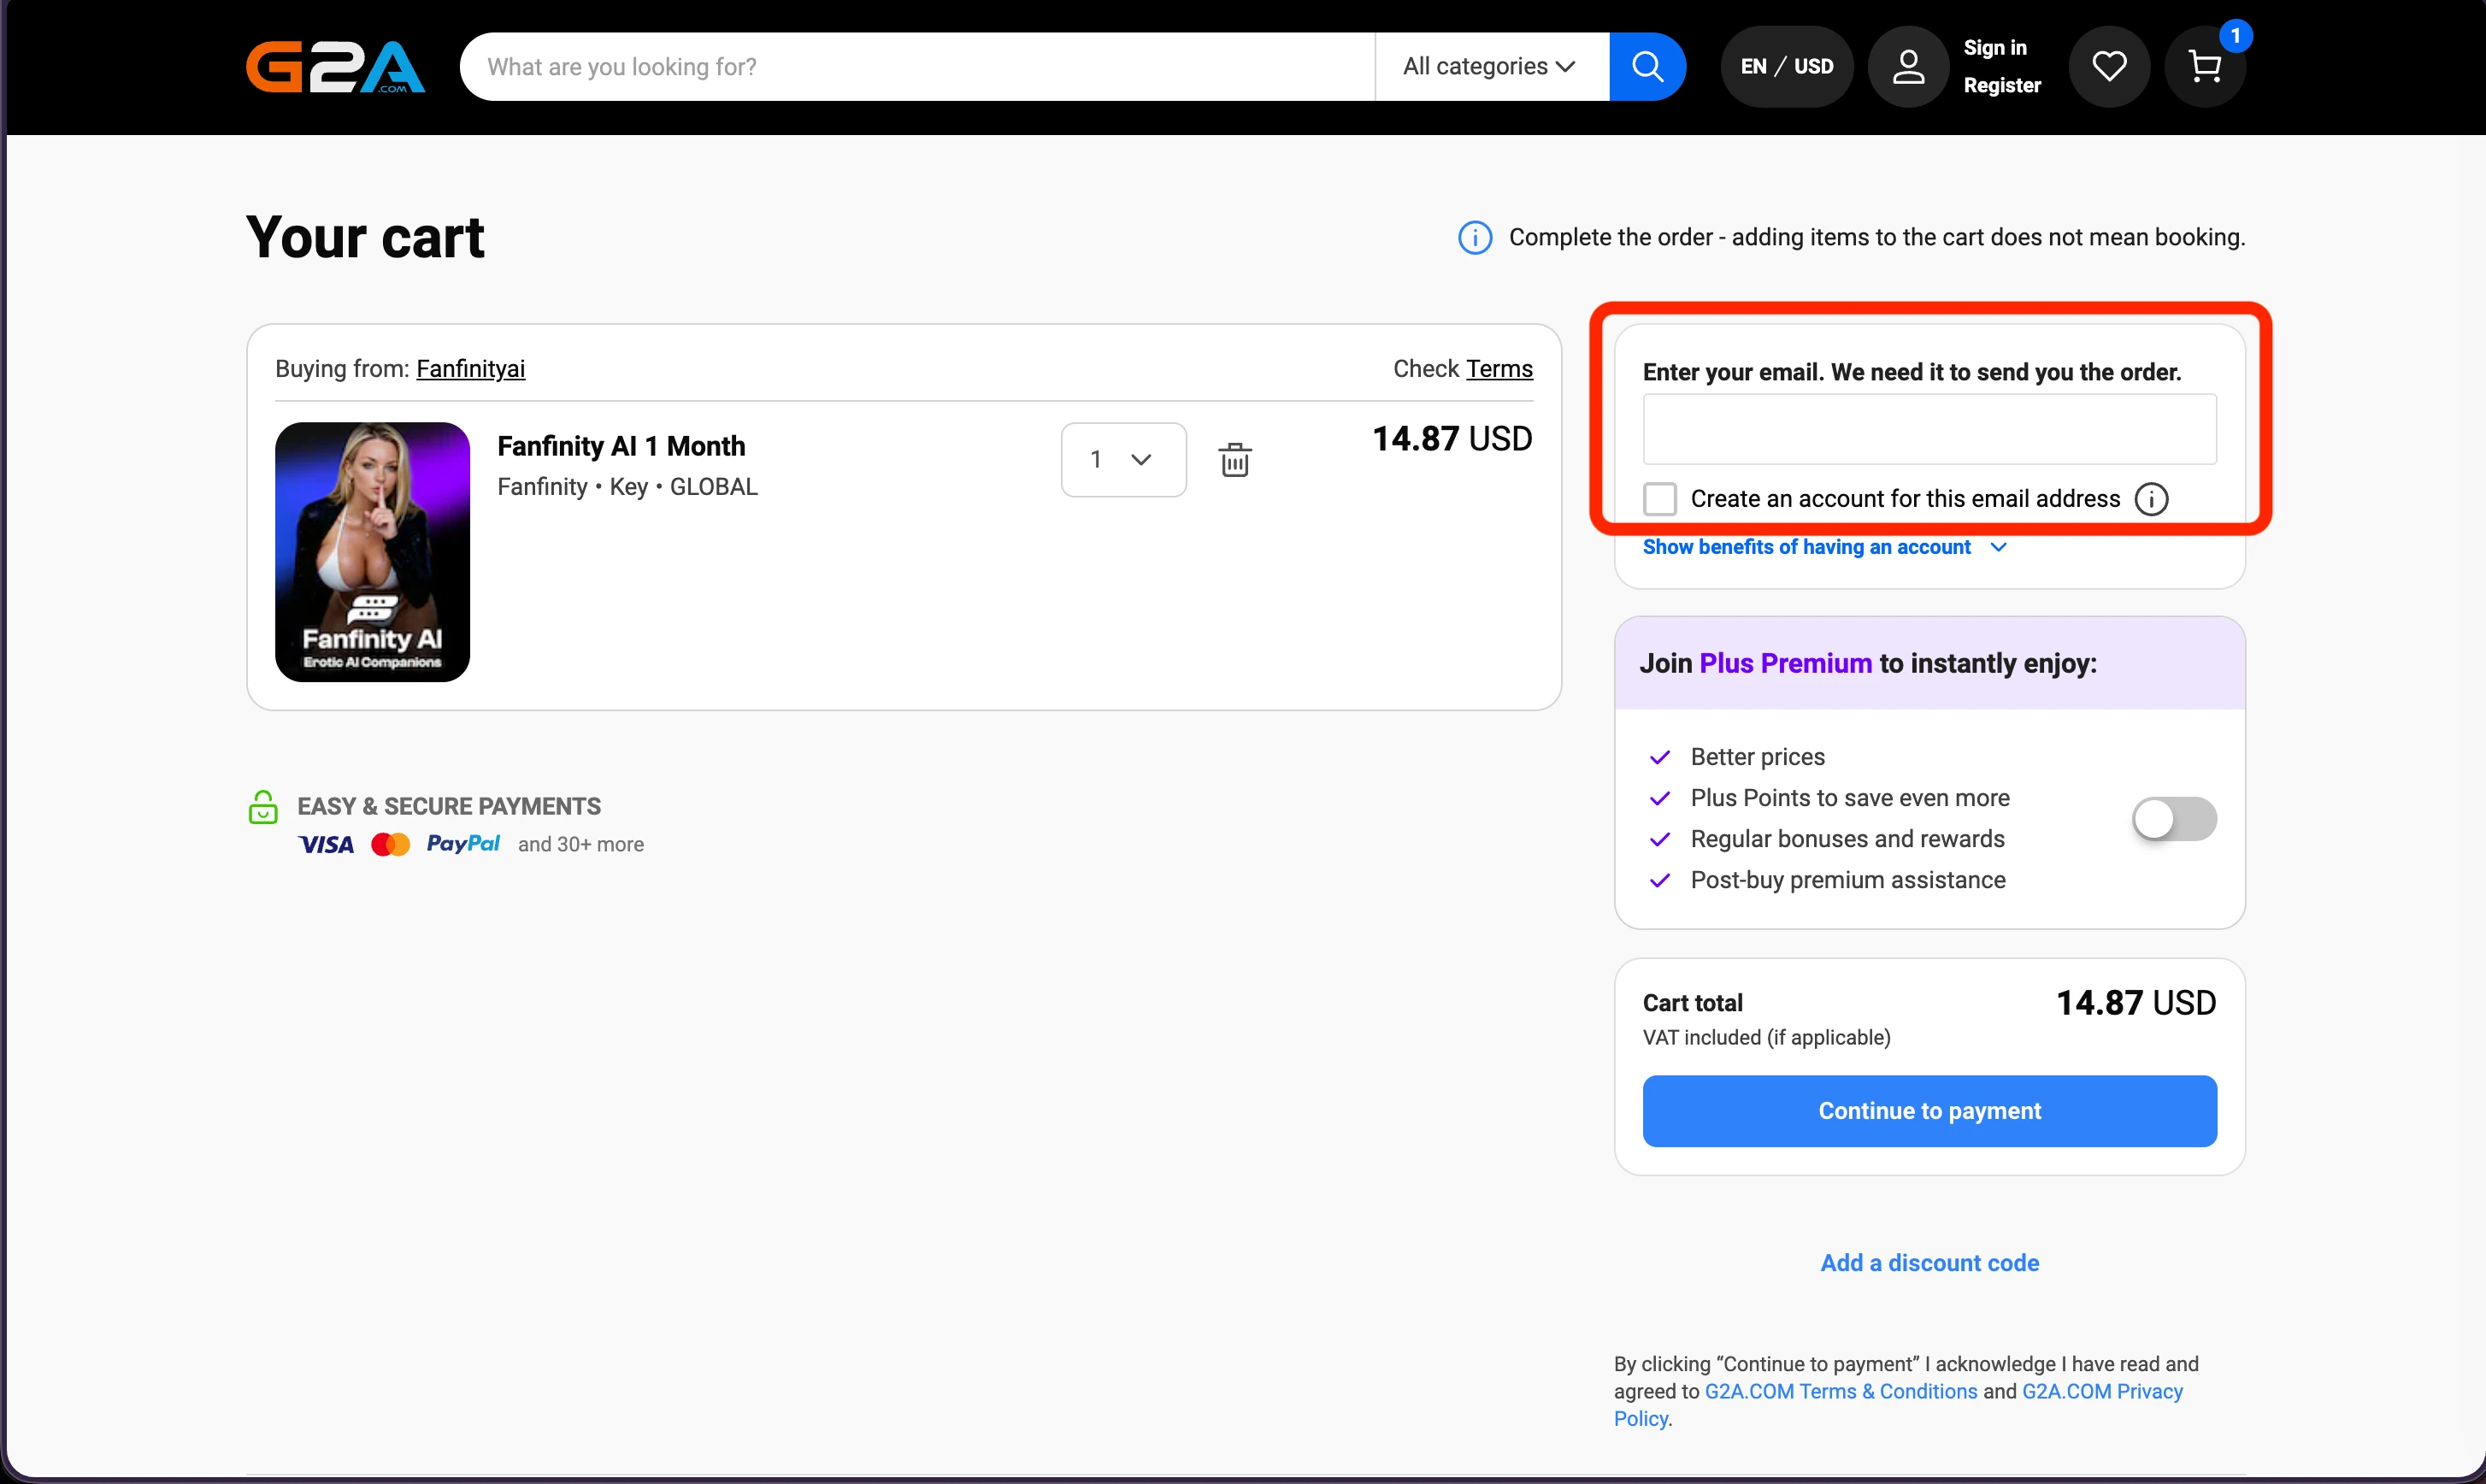
Task: Open the Check Terms link
Action: (1499, 369)
